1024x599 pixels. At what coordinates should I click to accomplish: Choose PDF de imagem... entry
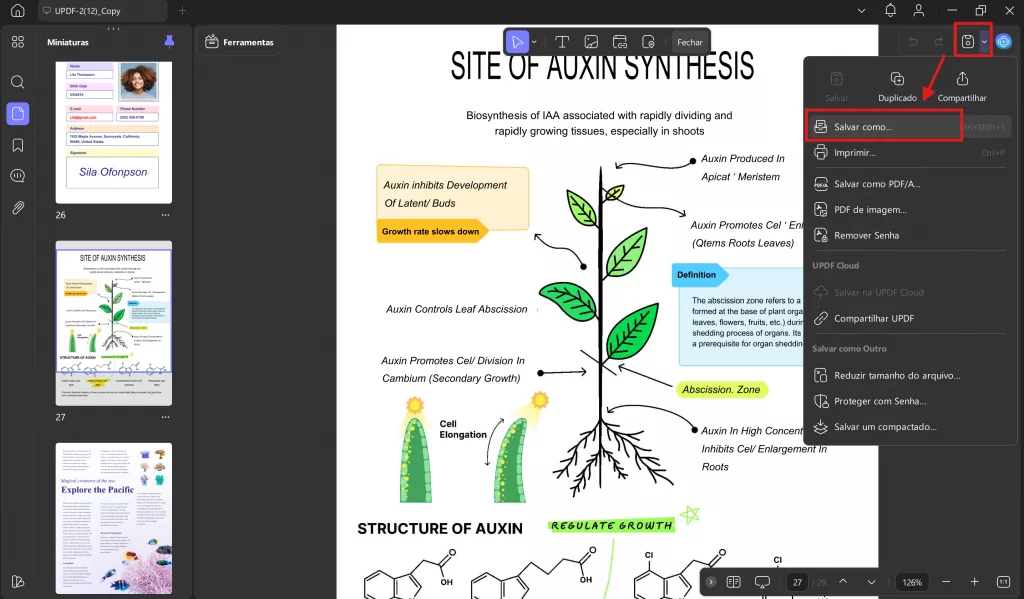(909, 210)
